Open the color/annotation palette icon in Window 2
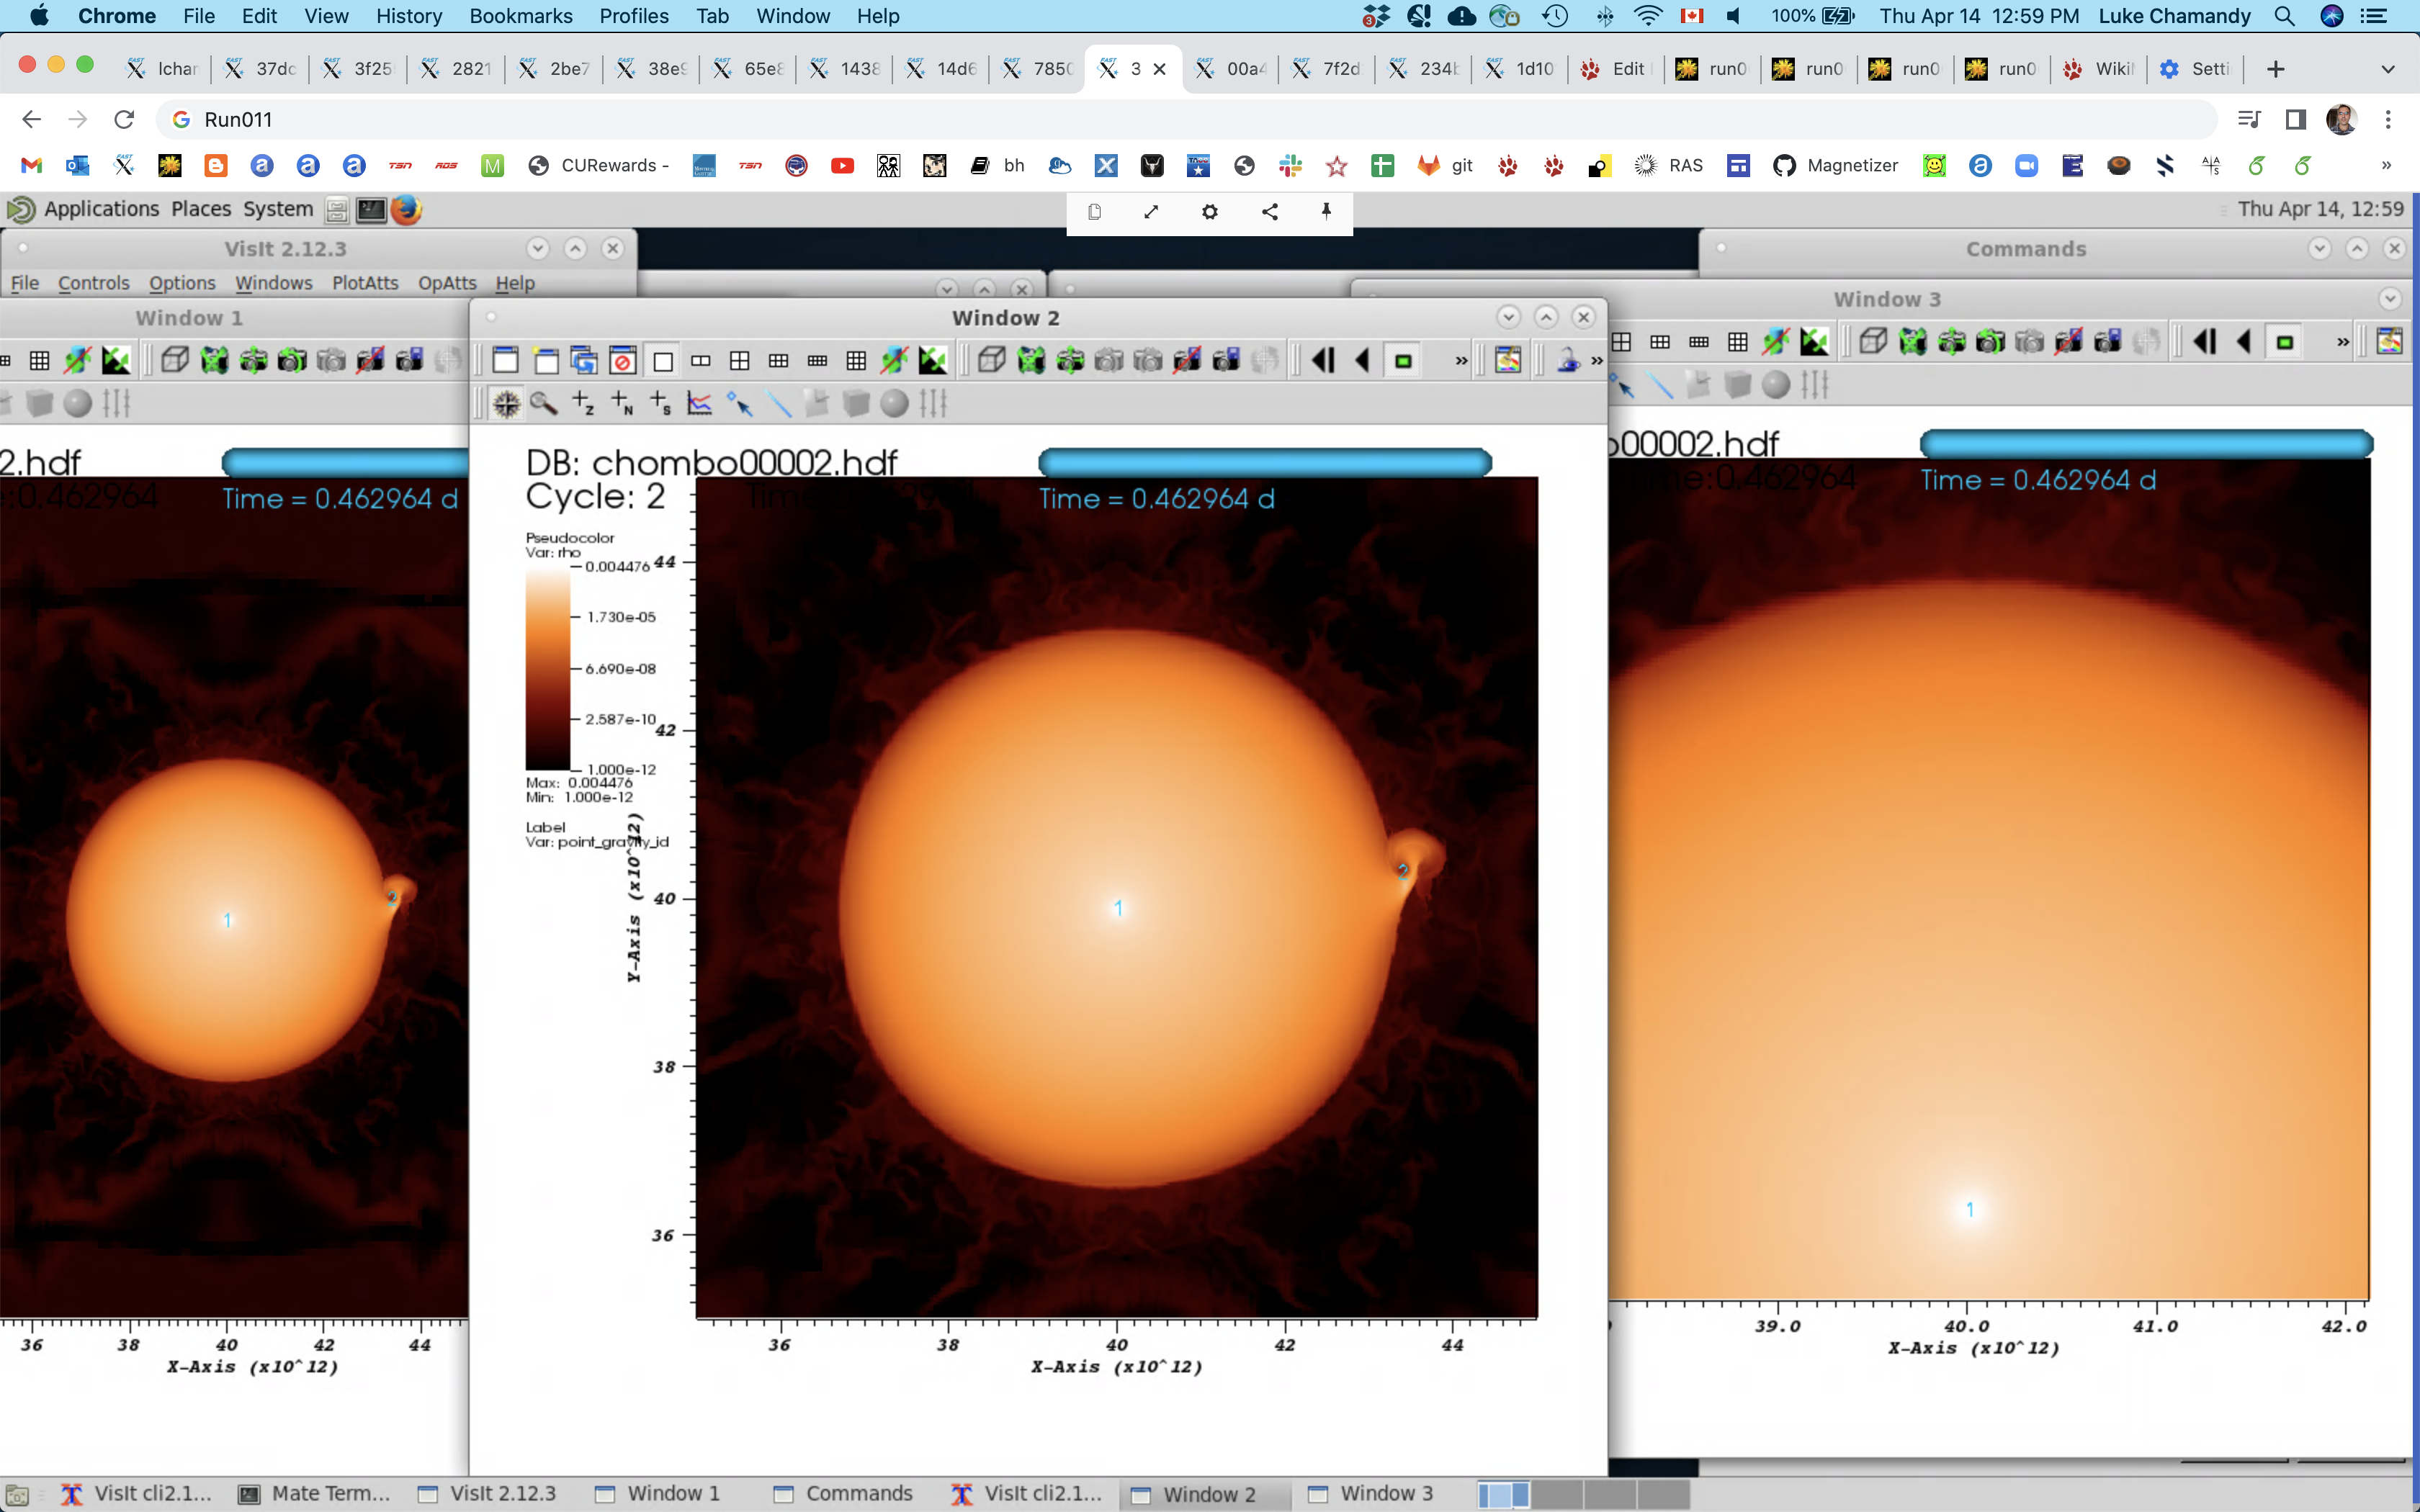This screenshot has width=2420, height=1512. pos(1508,360)
